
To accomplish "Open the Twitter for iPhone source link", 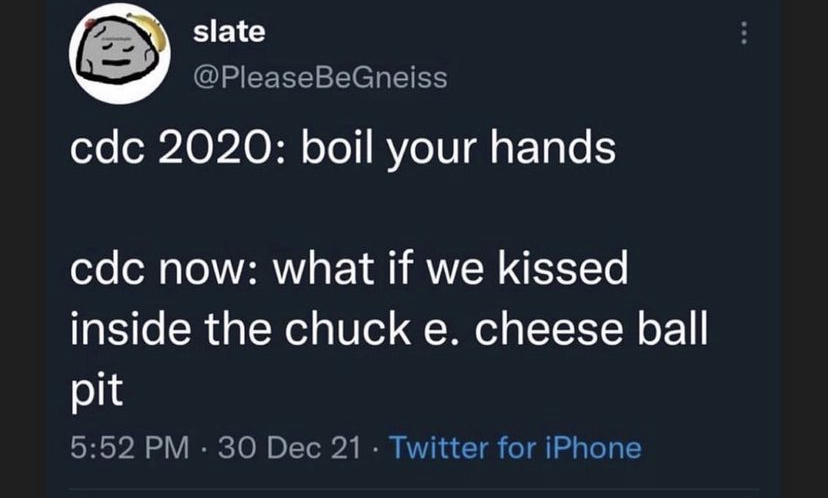I will [x=514, y=447].
